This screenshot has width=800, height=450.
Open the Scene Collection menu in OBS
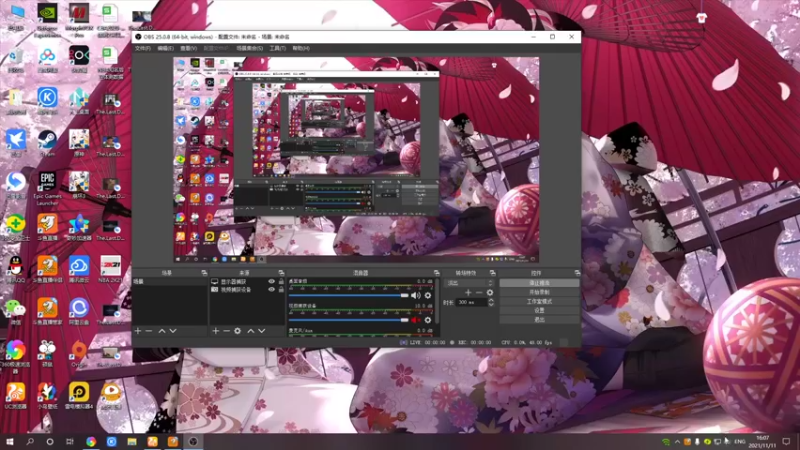coord(249,48)
